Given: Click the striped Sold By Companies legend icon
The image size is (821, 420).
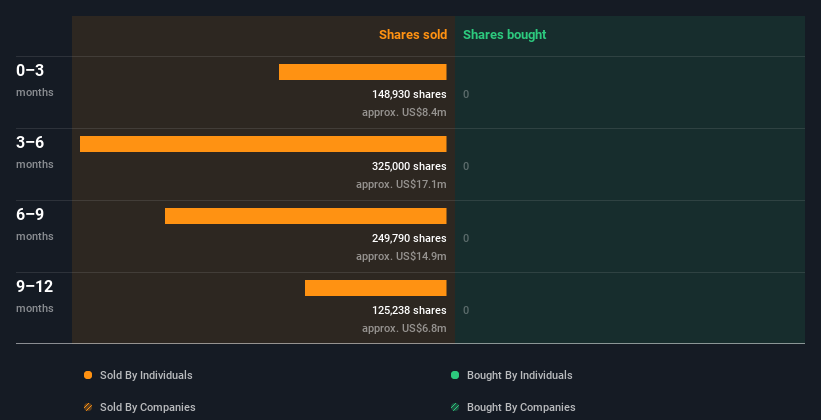Looking at the screenshot, I should [x=88, y=407].
